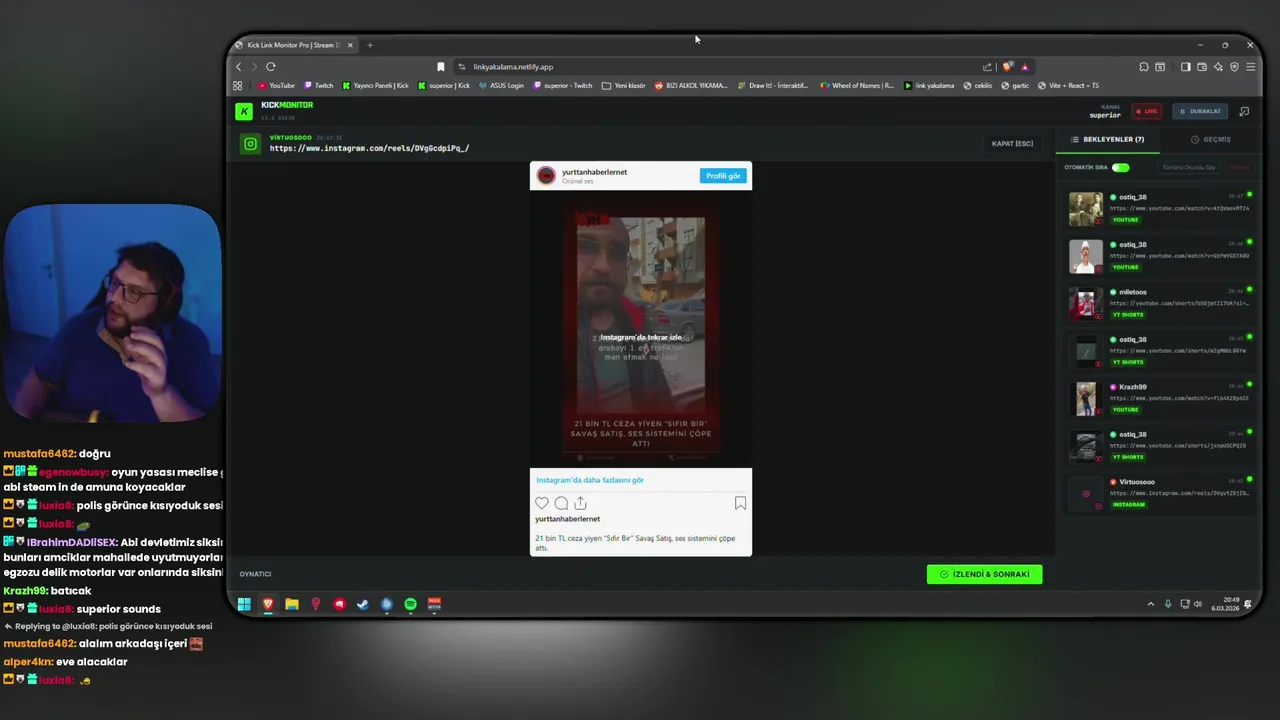Viewport: 1280px width, 720px height.
Task: Open Spotify from the taskbar
Action: (410, 604)
